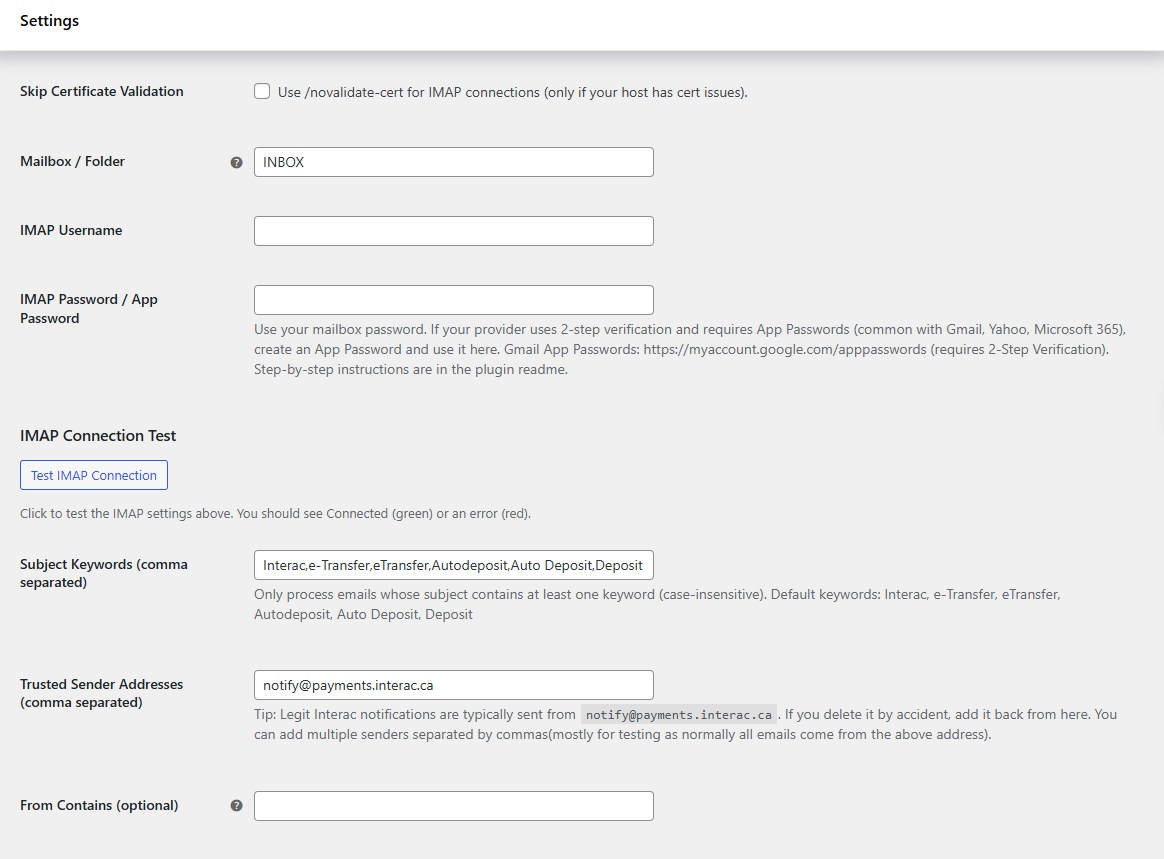Click the Mailbox / Folder help icon
The width and height of the screenshot is (1164, 859).
(237, 162)
